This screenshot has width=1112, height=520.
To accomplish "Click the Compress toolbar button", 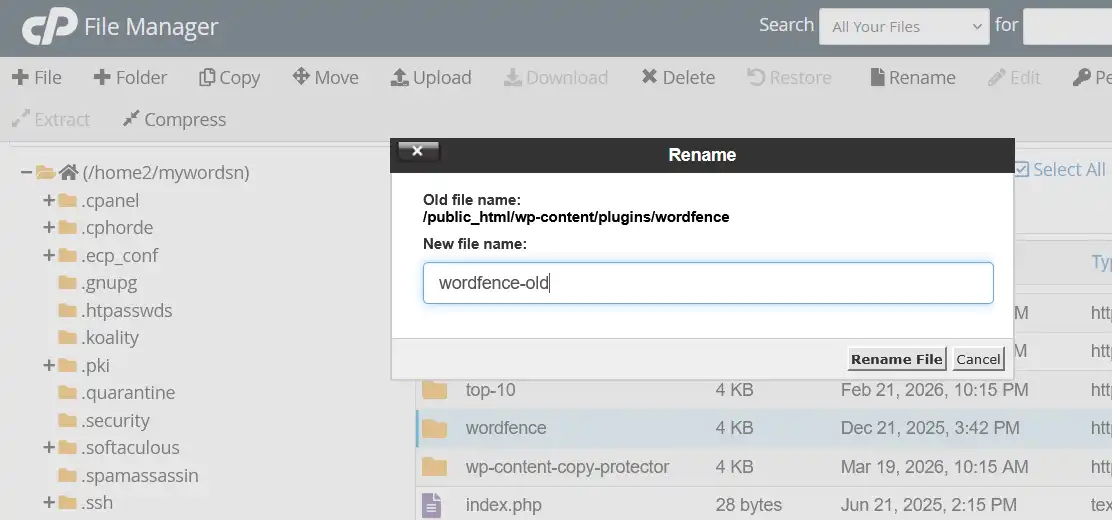I will (x=174, y=119).
